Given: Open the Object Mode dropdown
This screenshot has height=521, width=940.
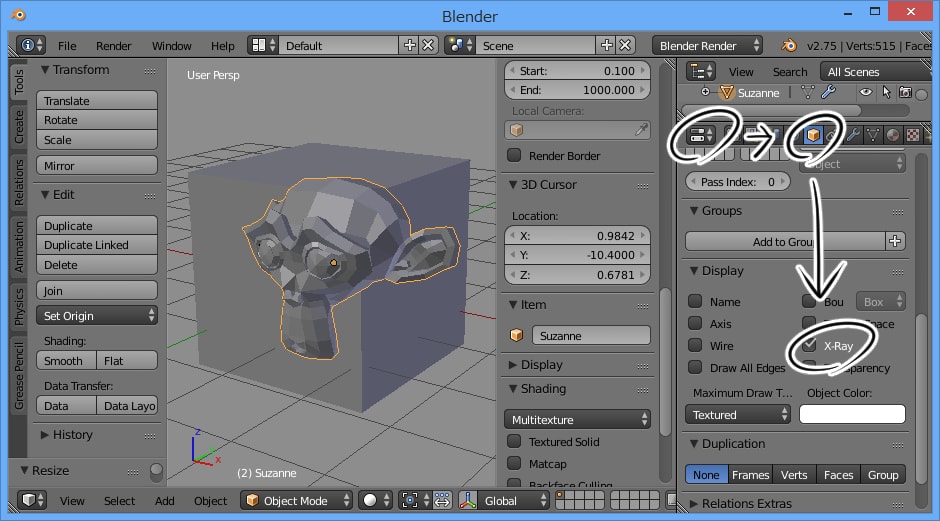Looking at the screenshot, I should (x=296, y=500).
